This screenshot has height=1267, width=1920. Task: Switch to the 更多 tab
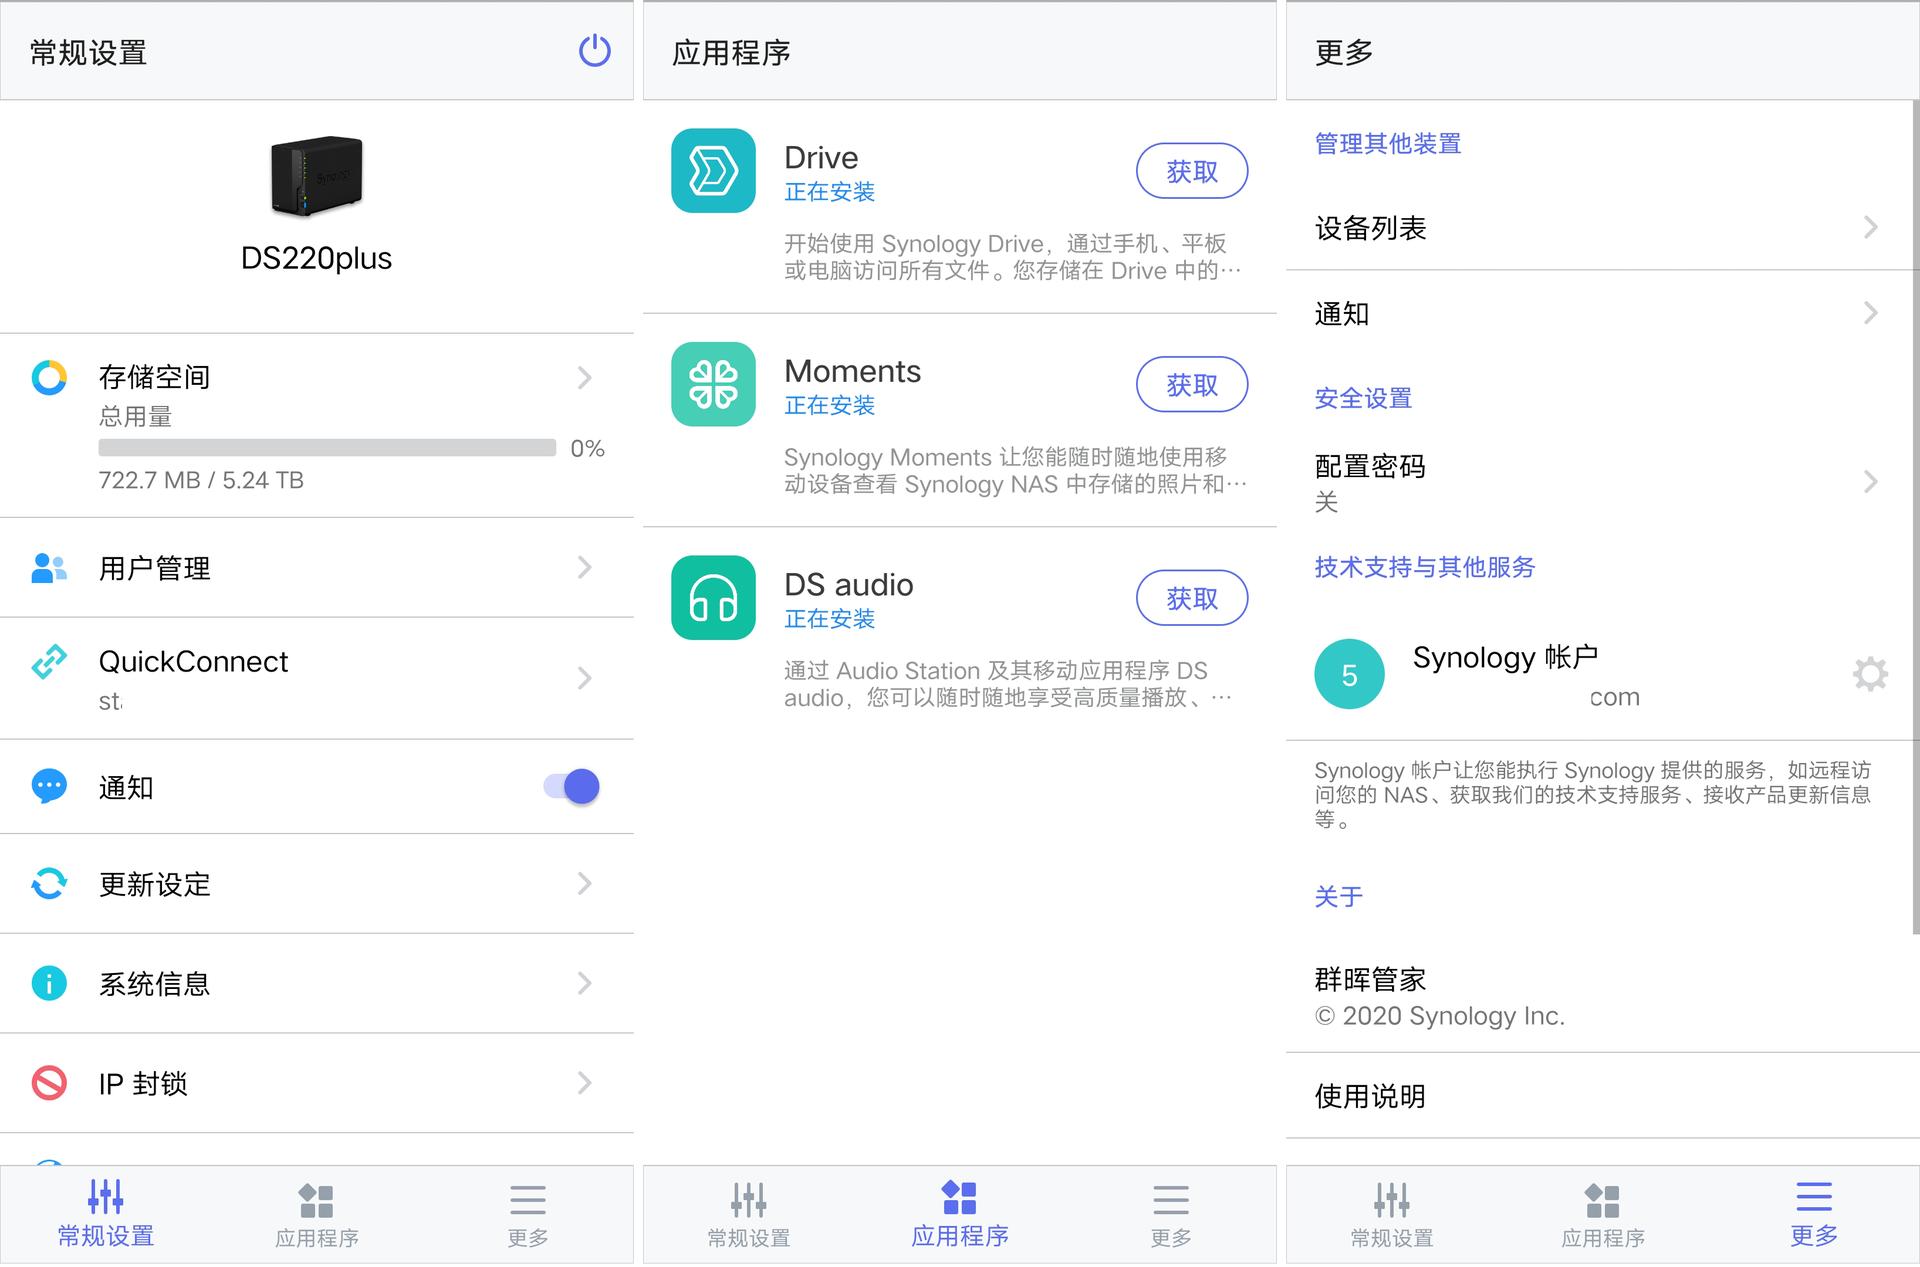[x=1812, y=1213]
